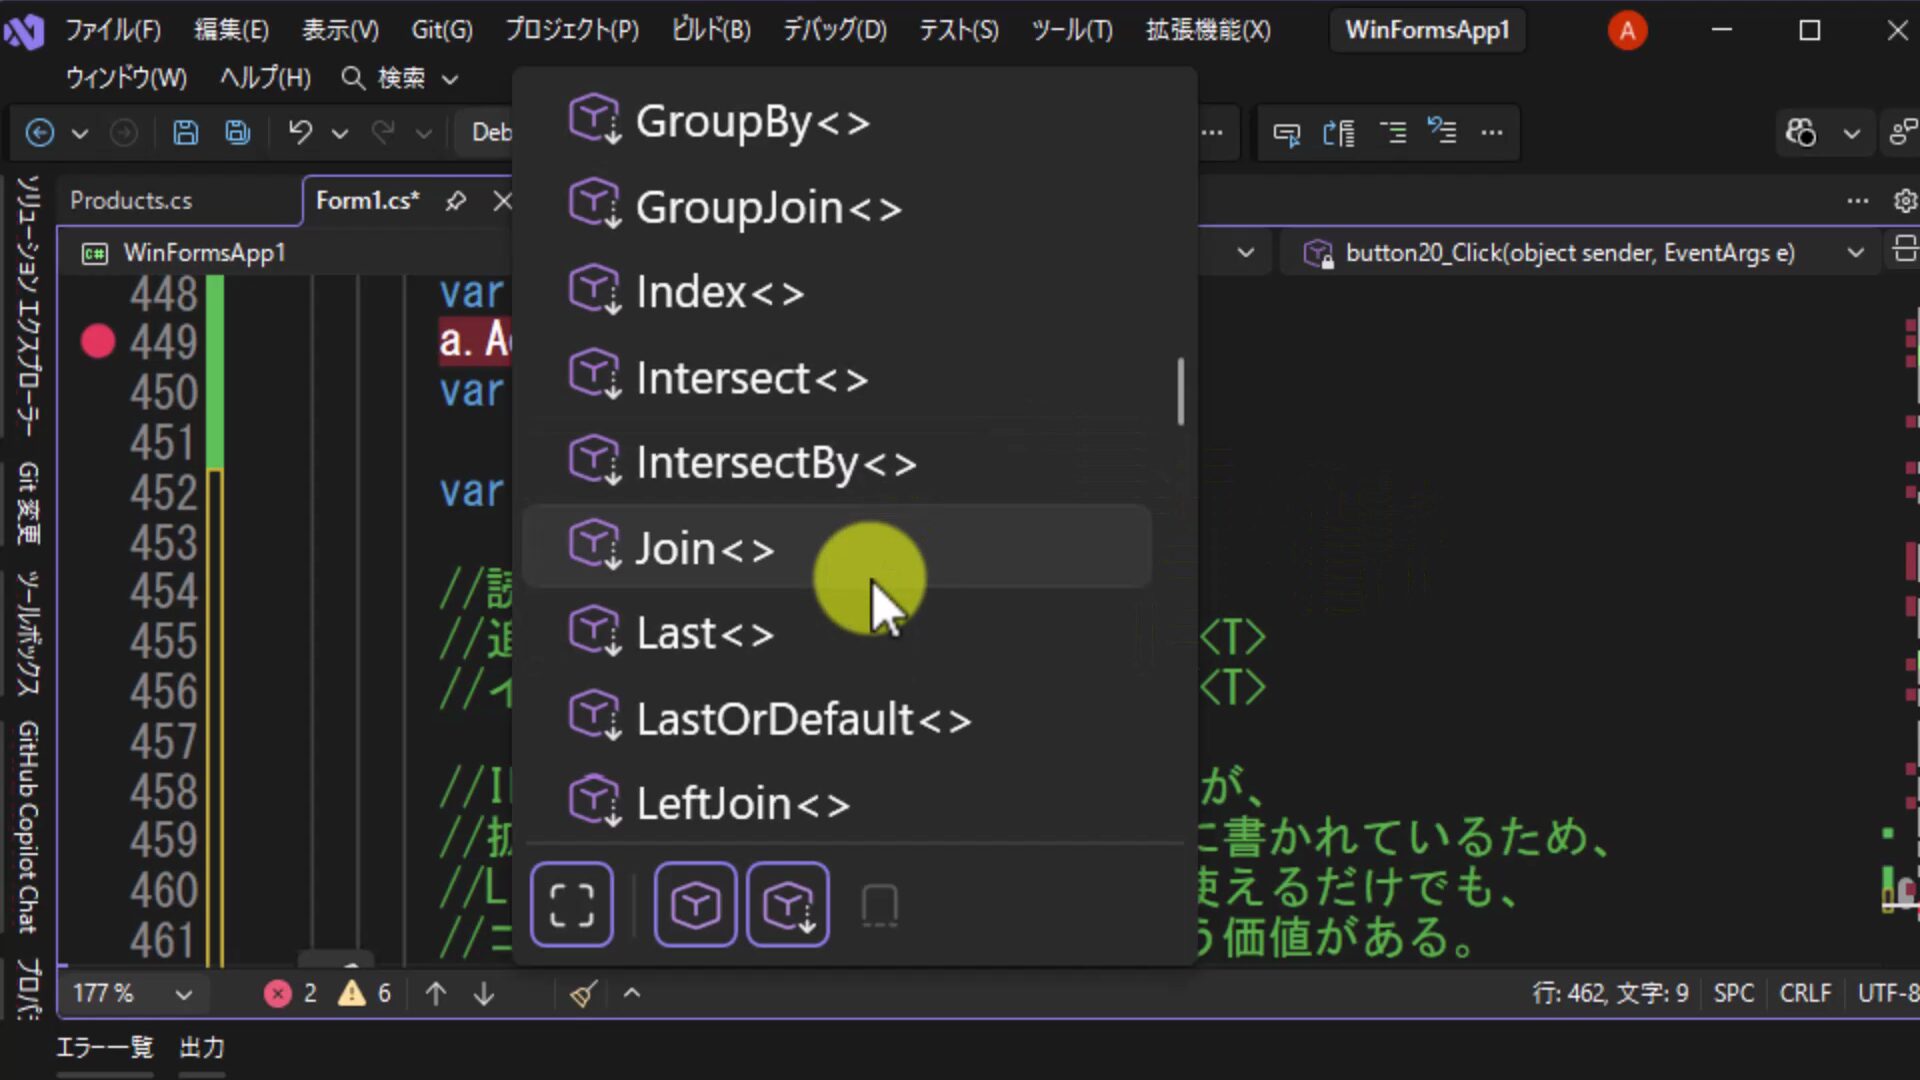Expand the Copilot toolbar dropdown arrow

click(1852, 133)
